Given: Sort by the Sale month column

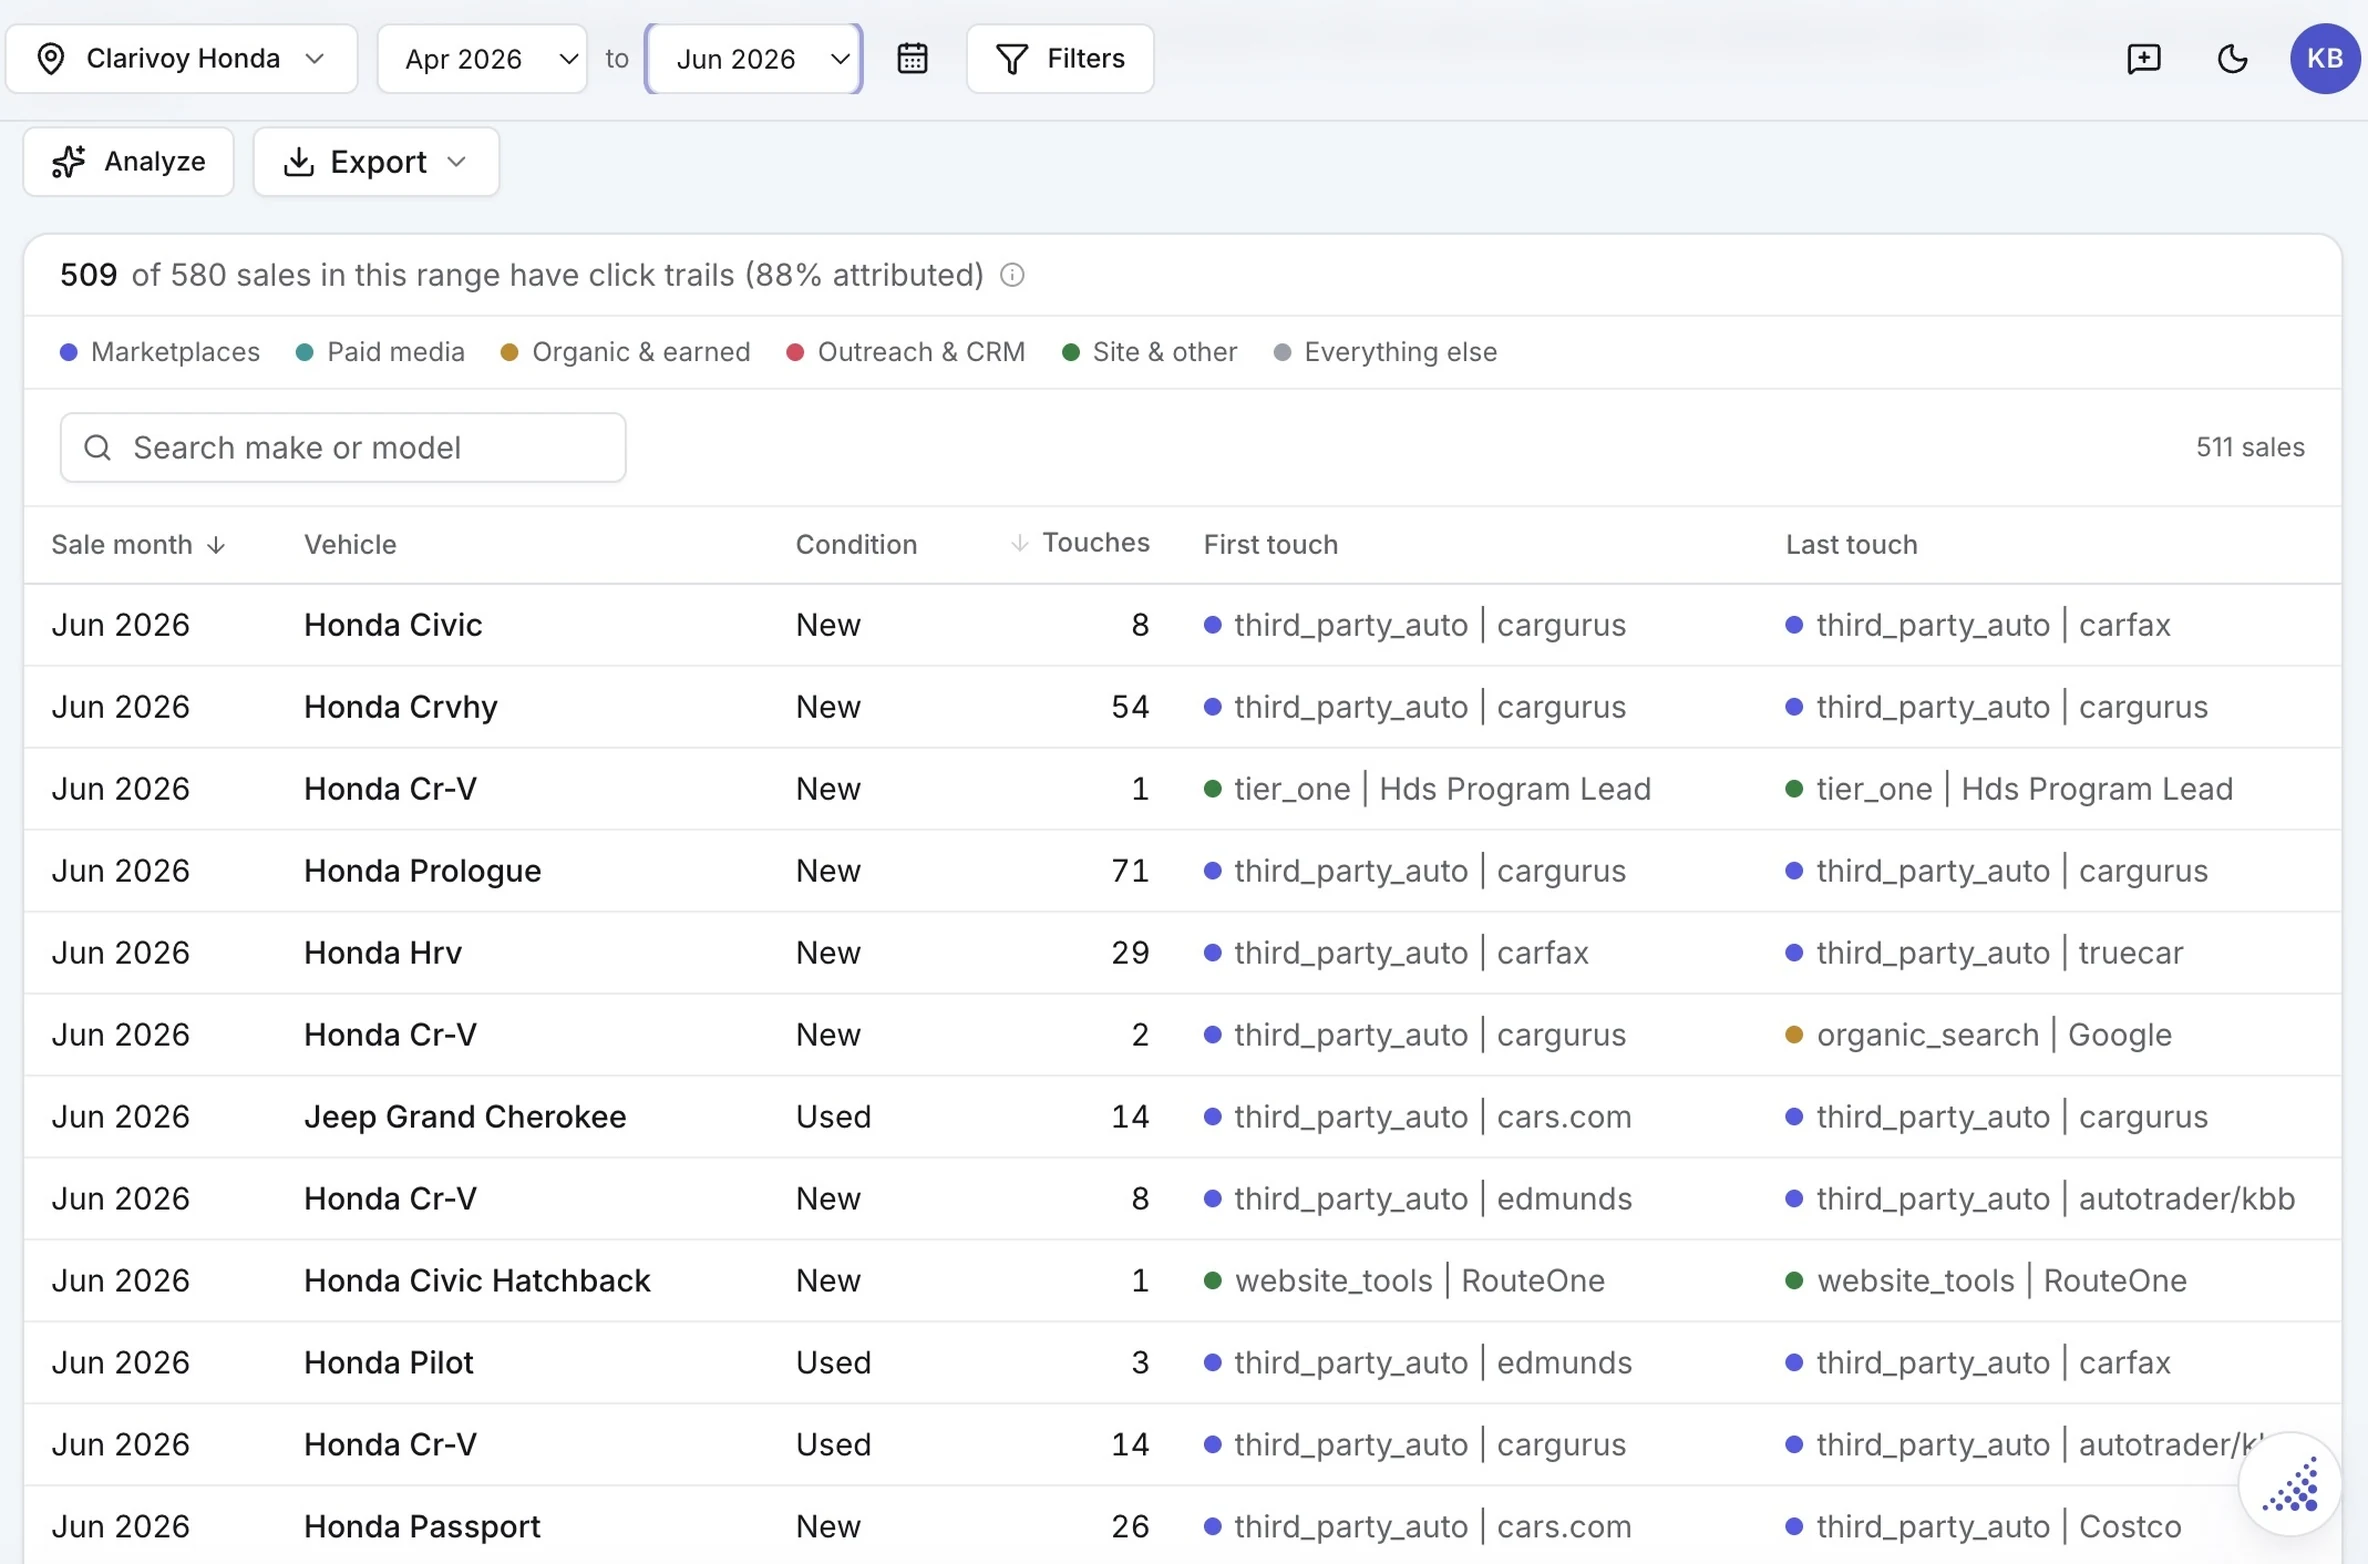Looking at the screenshot, I should (138, 544).
